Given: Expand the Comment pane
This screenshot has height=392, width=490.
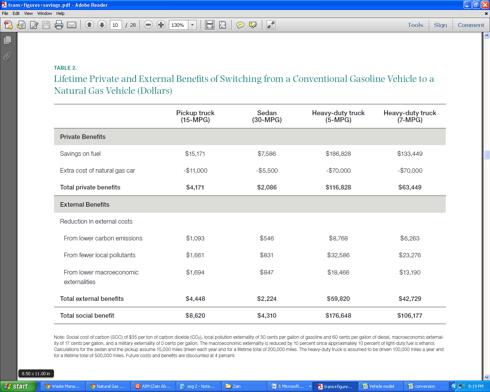Looking at the screenshot, I should [x=471, y=25].
